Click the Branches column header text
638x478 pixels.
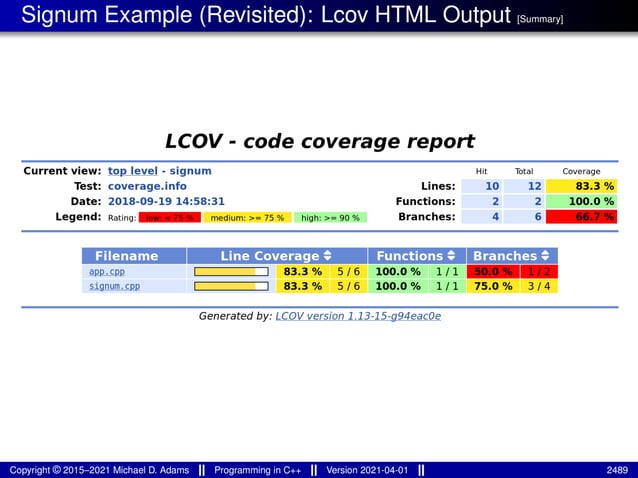[505, 256]
